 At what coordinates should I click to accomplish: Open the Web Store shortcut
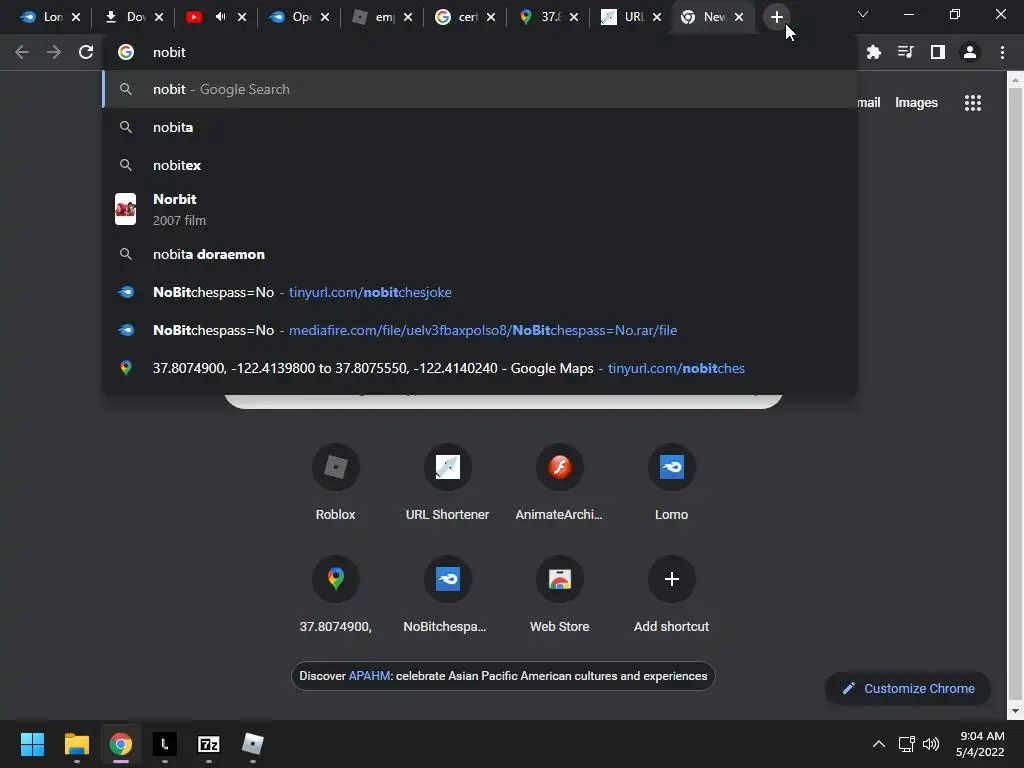click(559, 595)
